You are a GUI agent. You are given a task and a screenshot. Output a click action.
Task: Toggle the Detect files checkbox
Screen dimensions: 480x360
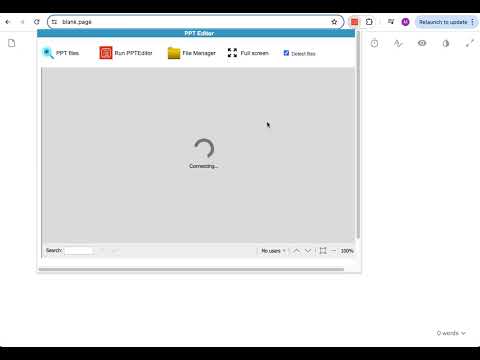click(286, 53)
